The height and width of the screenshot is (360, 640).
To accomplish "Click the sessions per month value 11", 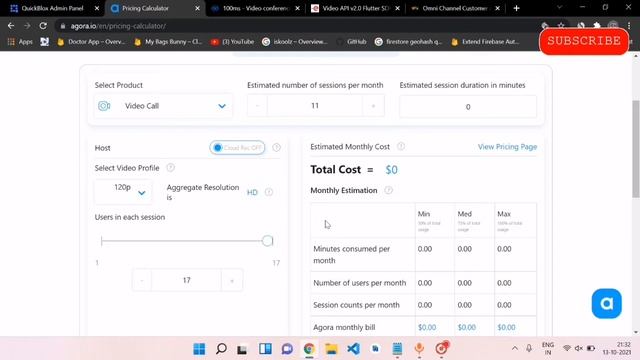I will tap(315, 106).
